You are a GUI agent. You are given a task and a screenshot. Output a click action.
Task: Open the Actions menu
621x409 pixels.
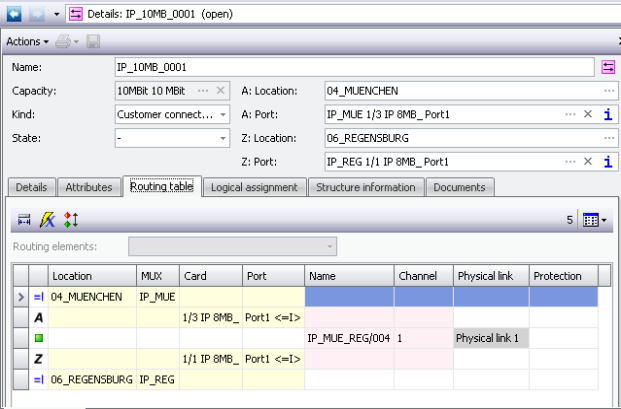point(27,42)
